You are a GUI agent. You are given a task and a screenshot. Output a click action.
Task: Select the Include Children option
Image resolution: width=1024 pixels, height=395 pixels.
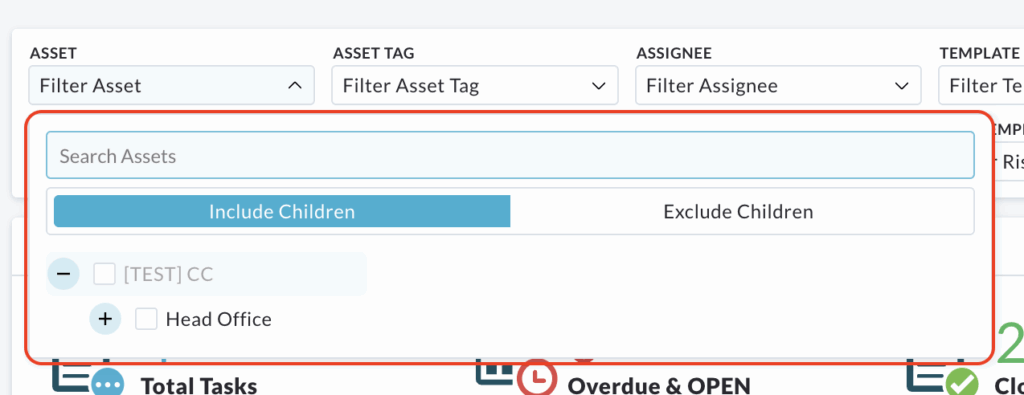(281, 212)
